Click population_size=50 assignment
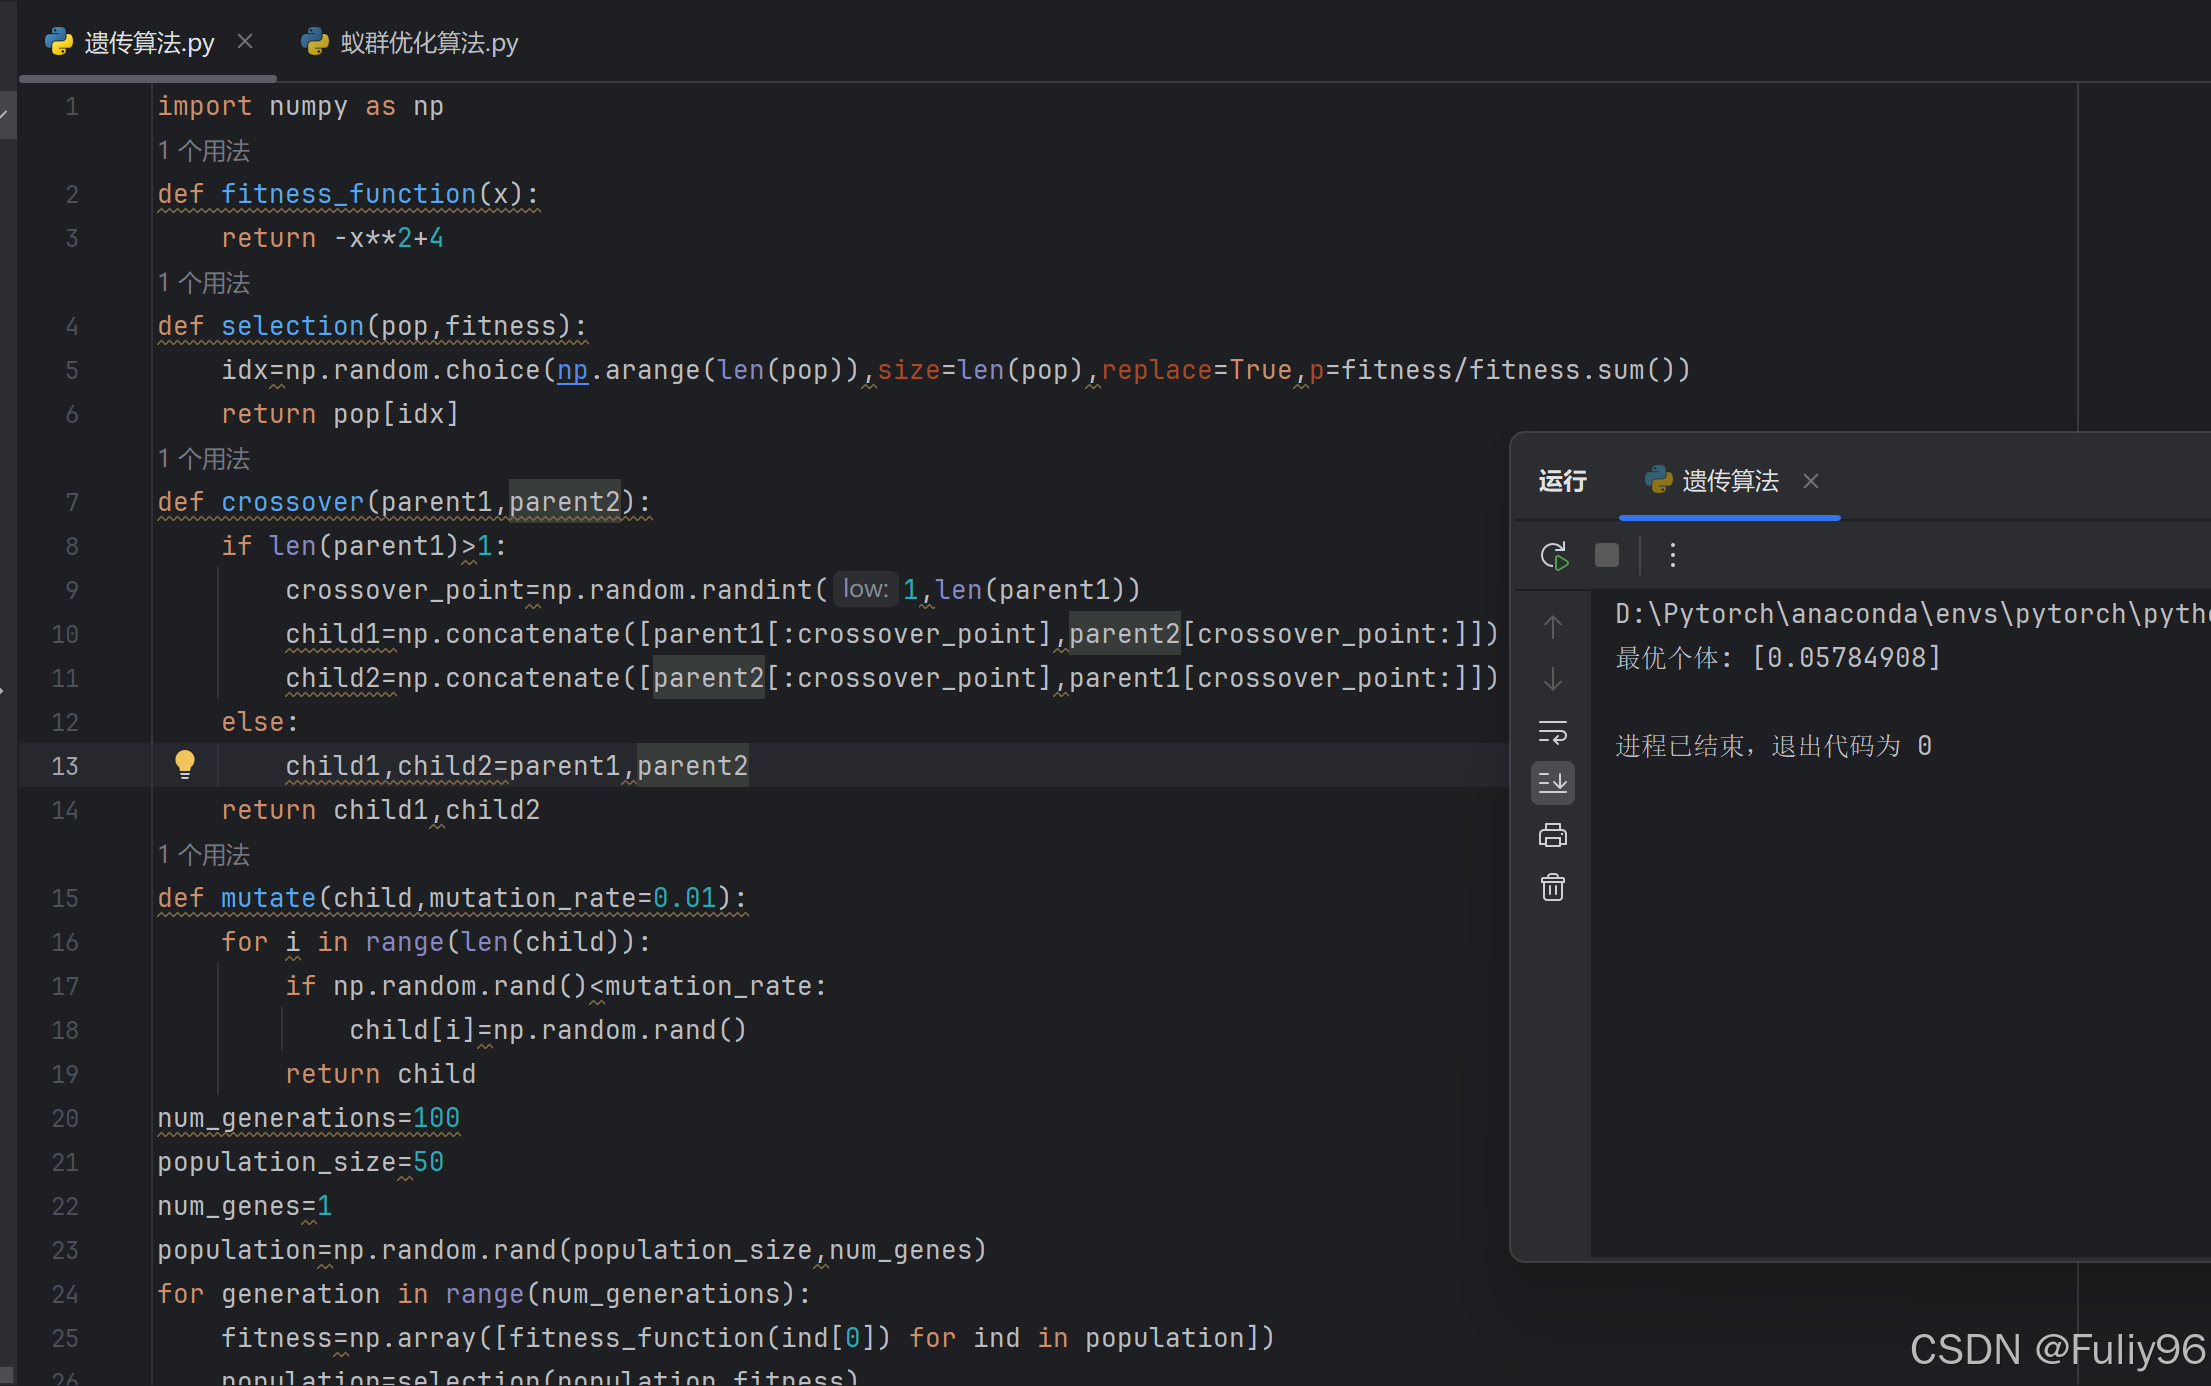The height and width of the screenshot is (1386, 2211). tap(300, 1162)
